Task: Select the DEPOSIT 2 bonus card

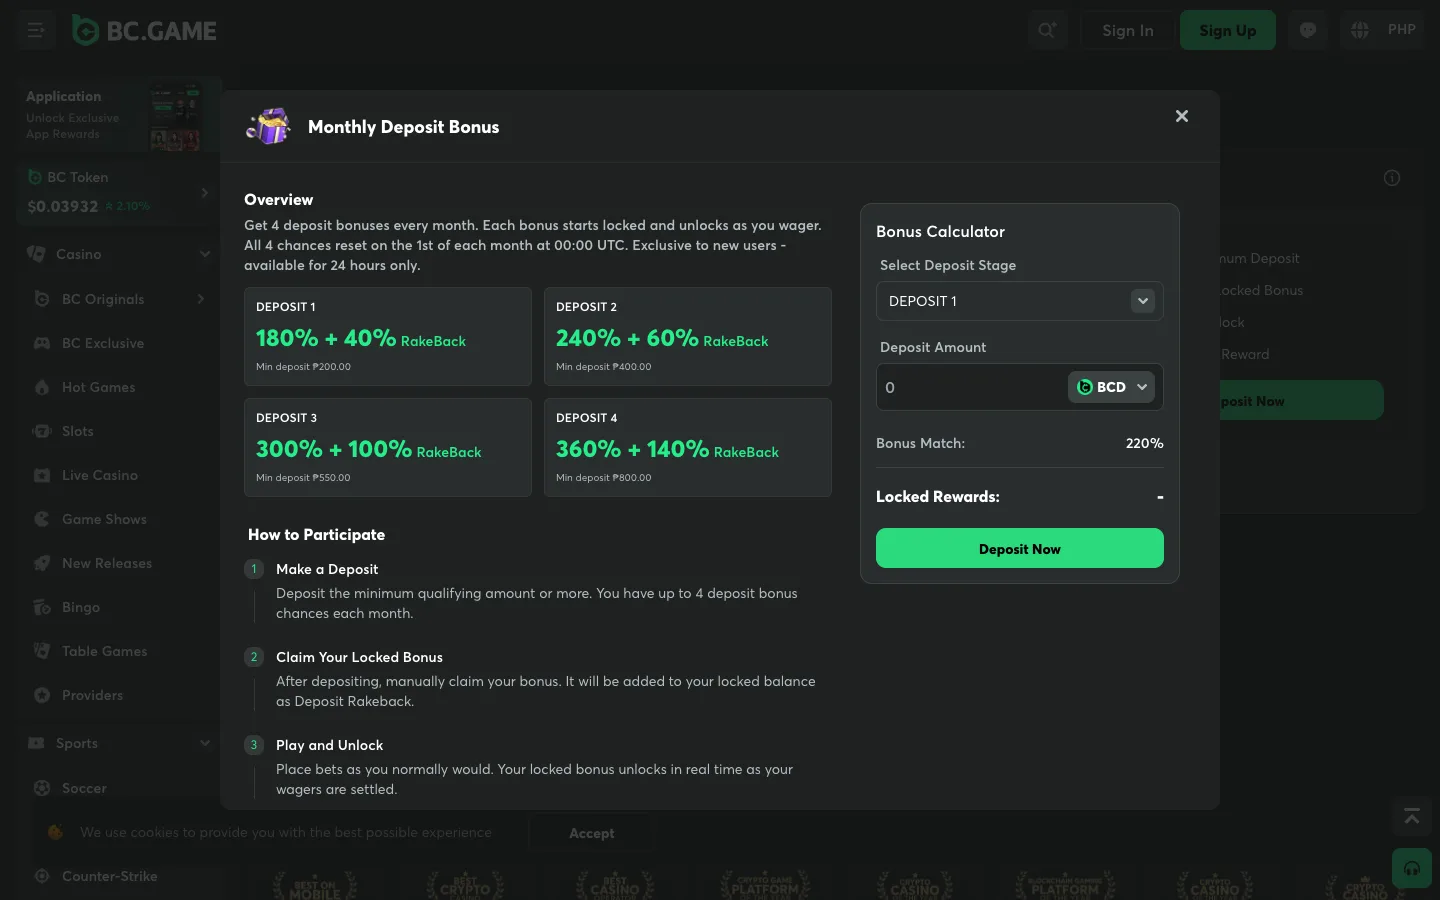Action: 688,336
